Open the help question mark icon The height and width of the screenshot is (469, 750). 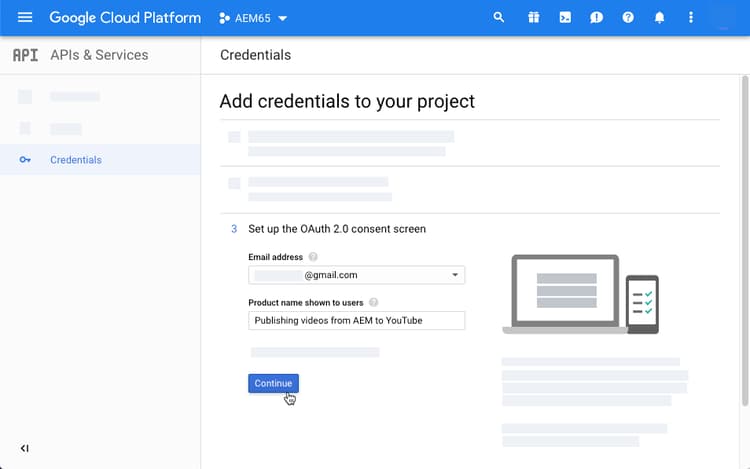click(x=628, y=18)
